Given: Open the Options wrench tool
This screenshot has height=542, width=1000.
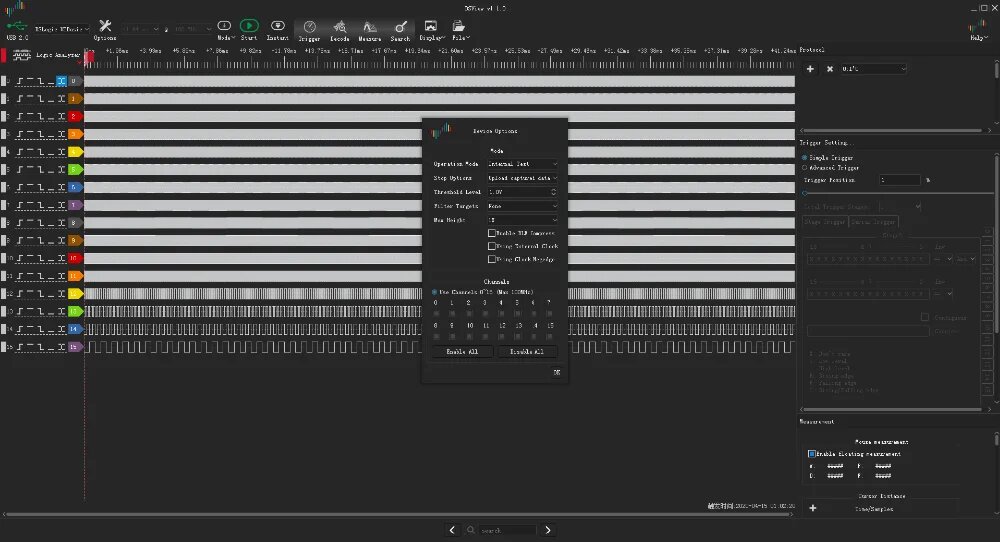Looking at the screenshot, I should pos(105,29).
